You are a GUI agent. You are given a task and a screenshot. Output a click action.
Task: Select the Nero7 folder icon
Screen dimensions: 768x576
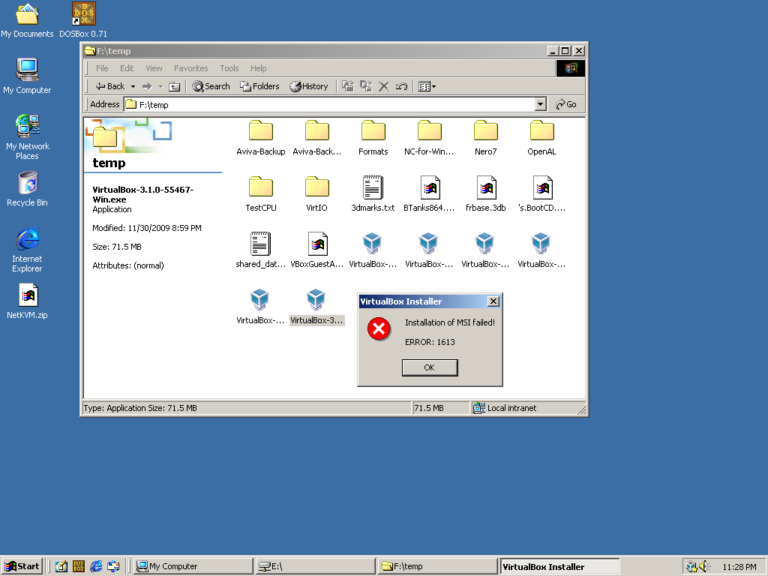click(x=486, y=132)
